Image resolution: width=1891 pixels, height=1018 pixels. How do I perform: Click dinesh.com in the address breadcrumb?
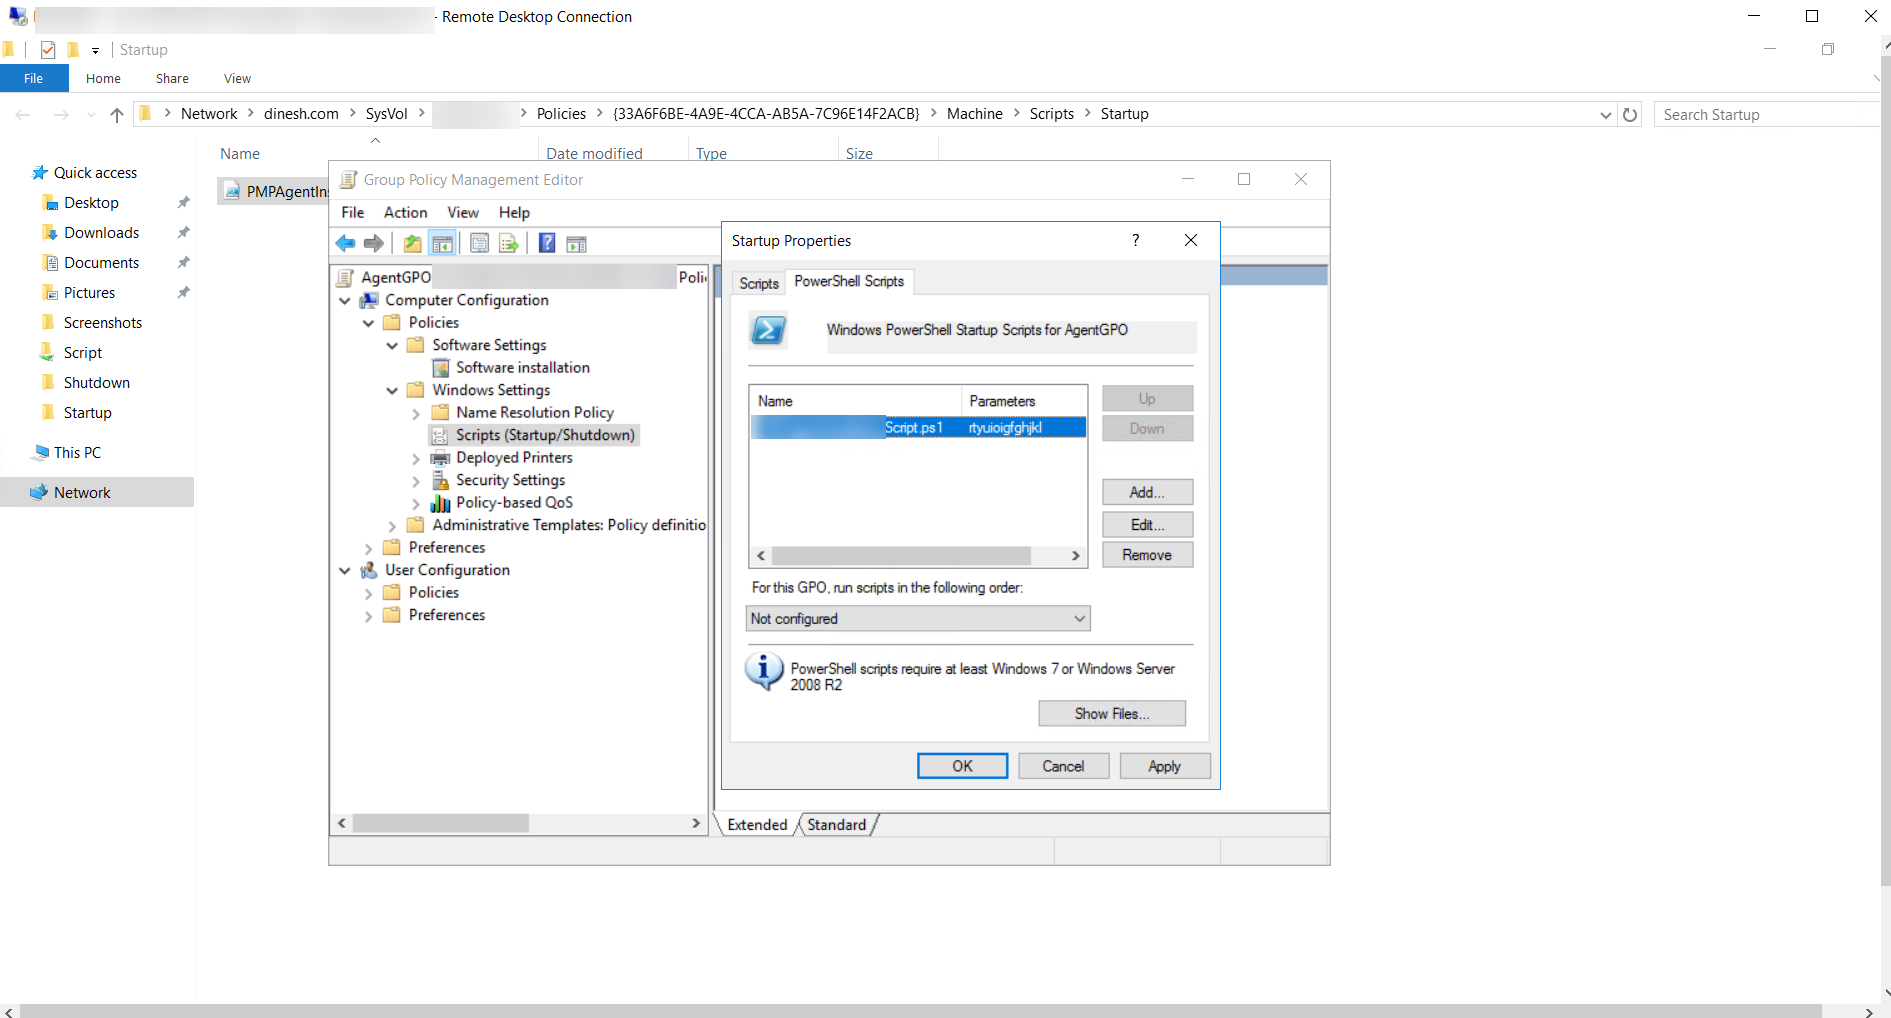pos(301,114)
